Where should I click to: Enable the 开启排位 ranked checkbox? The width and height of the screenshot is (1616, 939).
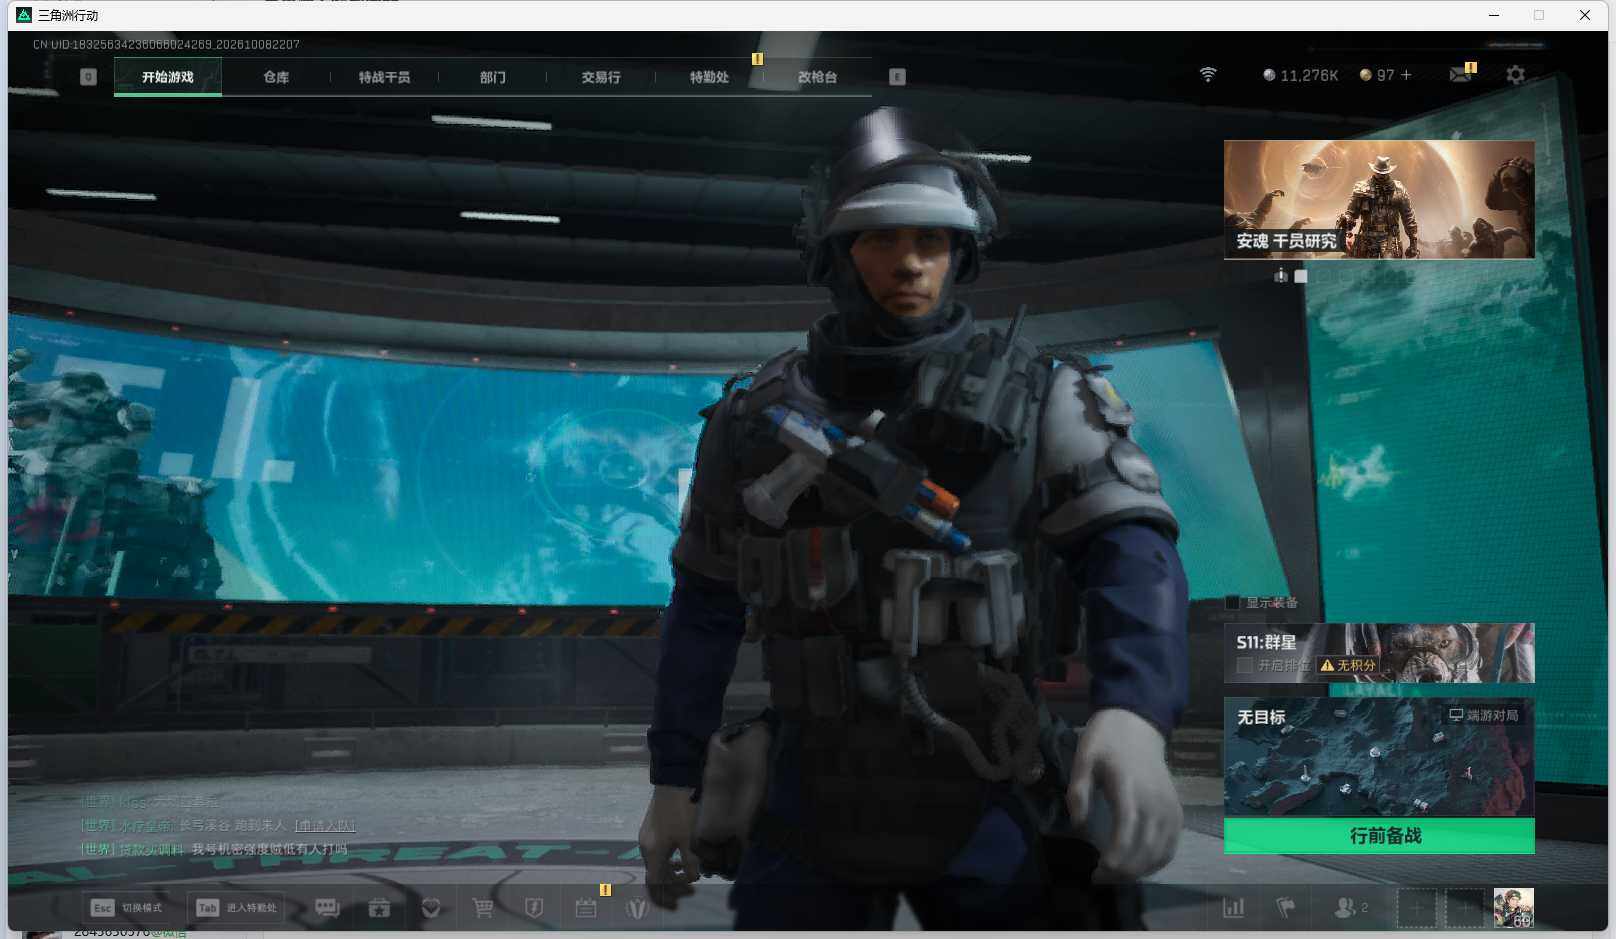1245,665
